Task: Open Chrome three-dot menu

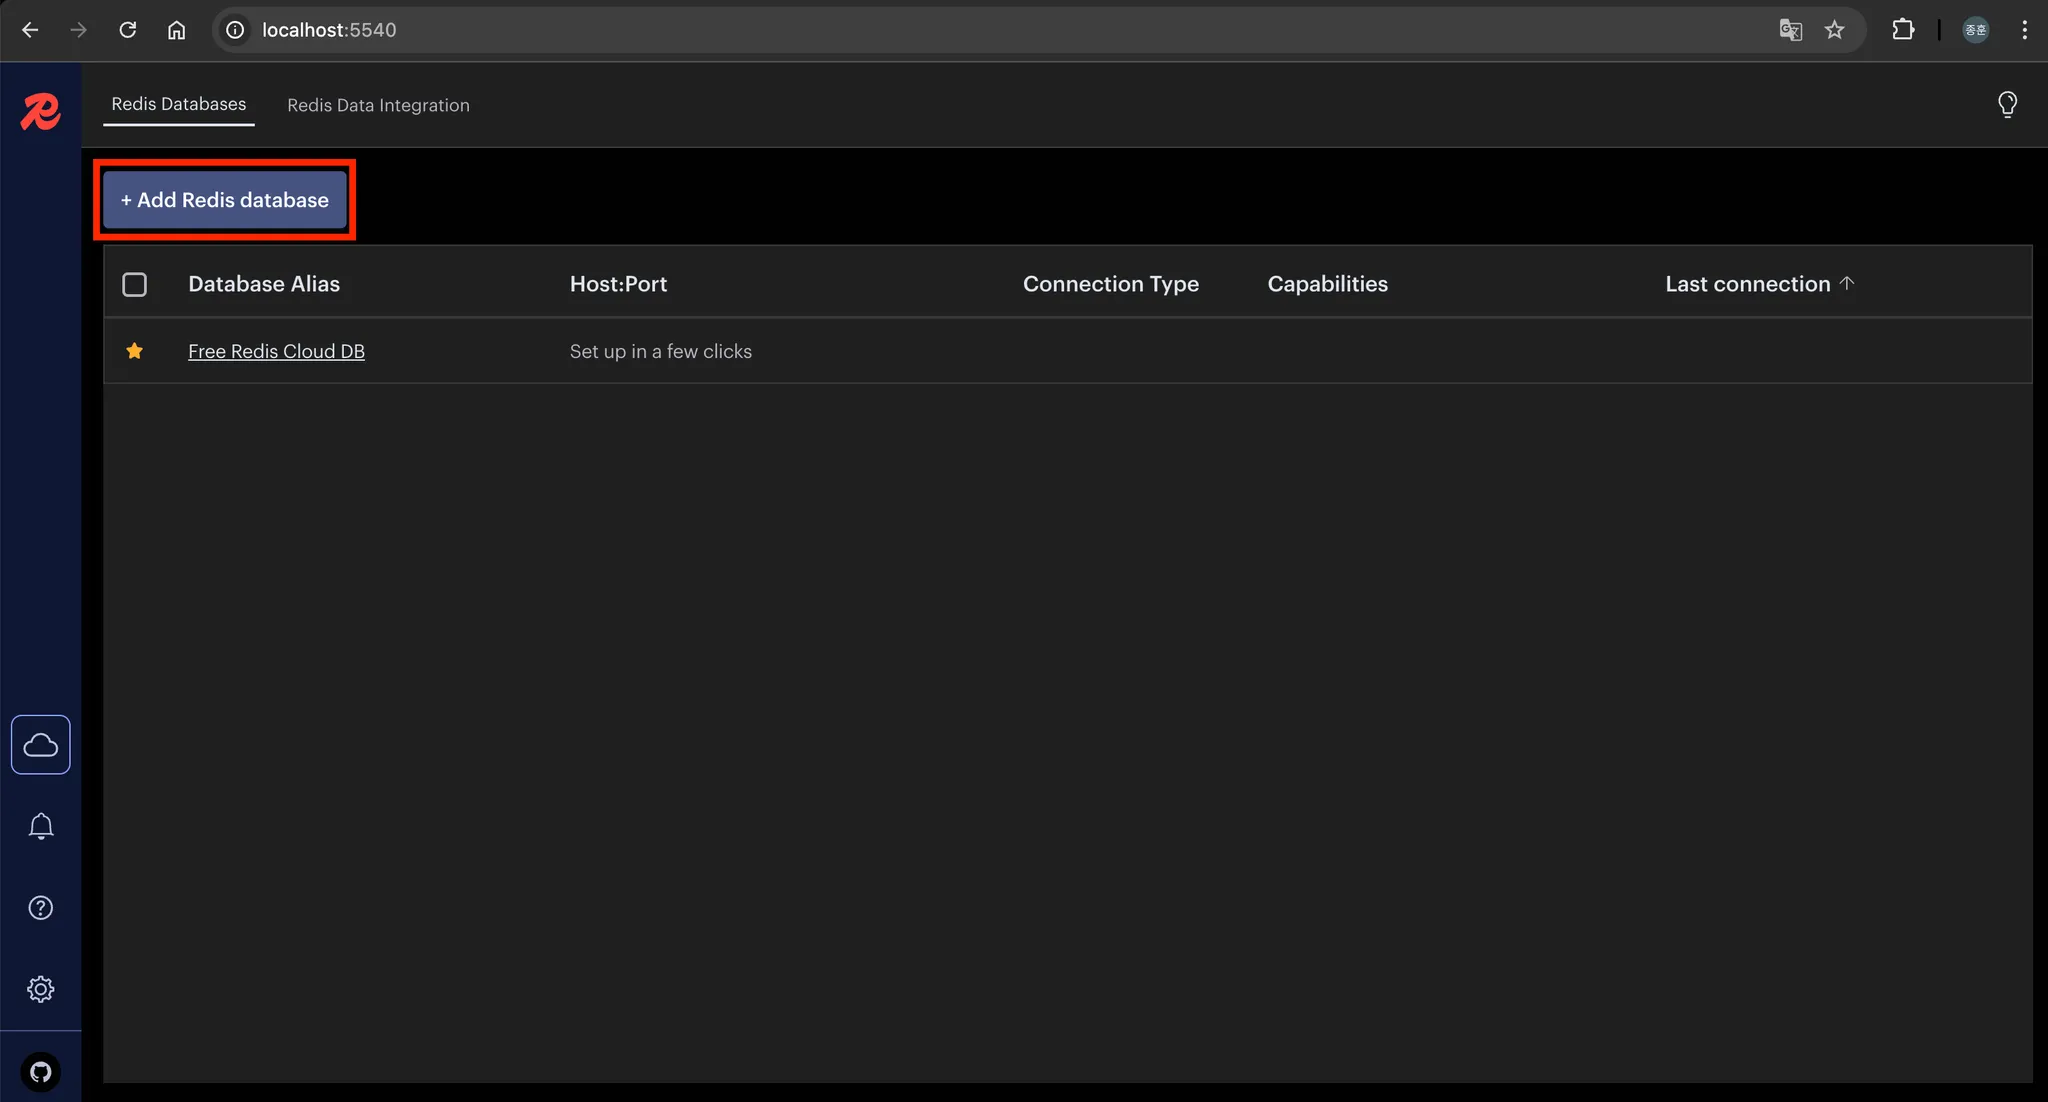Action: 2024,30
